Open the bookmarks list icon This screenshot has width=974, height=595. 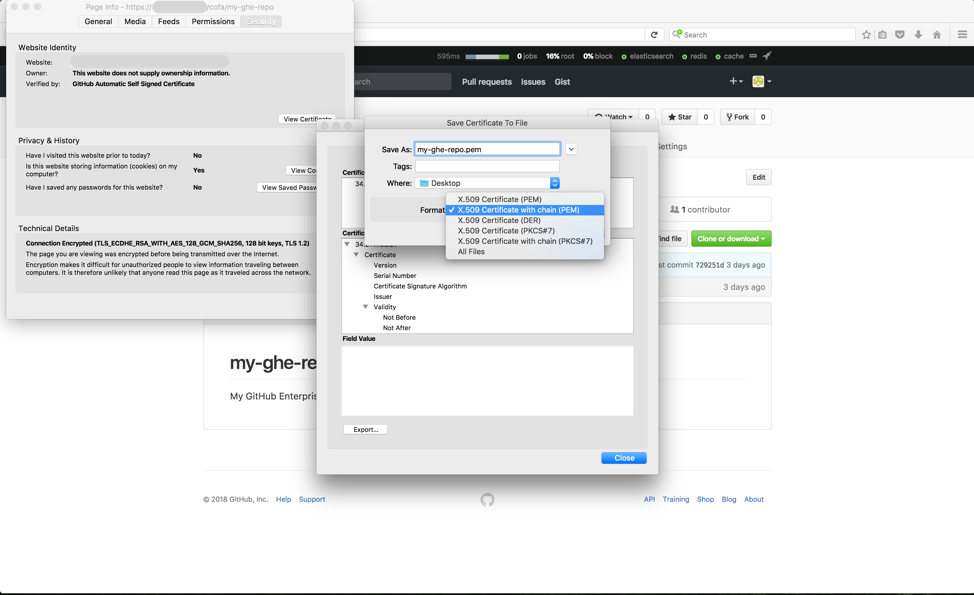[x=883, y=35]
